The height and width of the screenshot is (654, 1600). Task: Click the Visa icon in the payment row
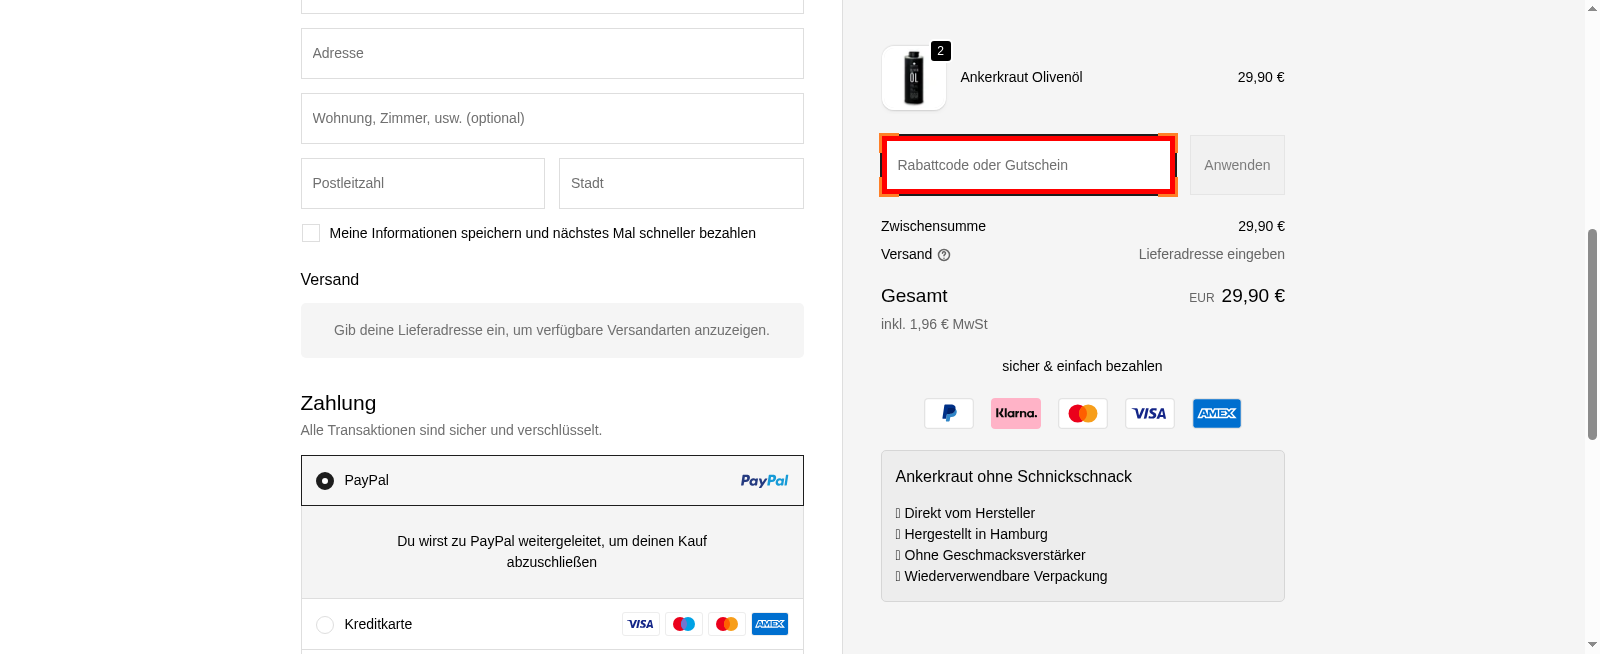point(1149,413)
